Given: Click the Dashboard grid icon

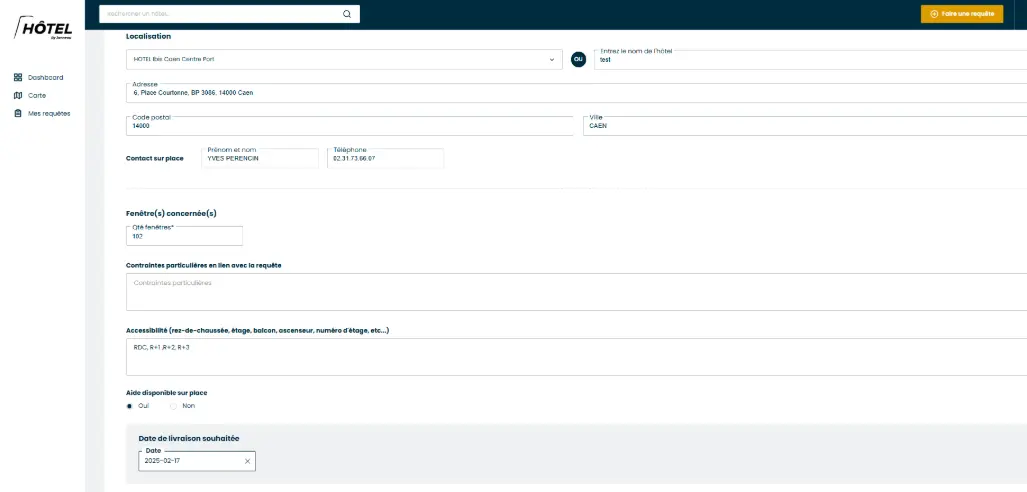Looking at the screenshot, I should [18, 77].
